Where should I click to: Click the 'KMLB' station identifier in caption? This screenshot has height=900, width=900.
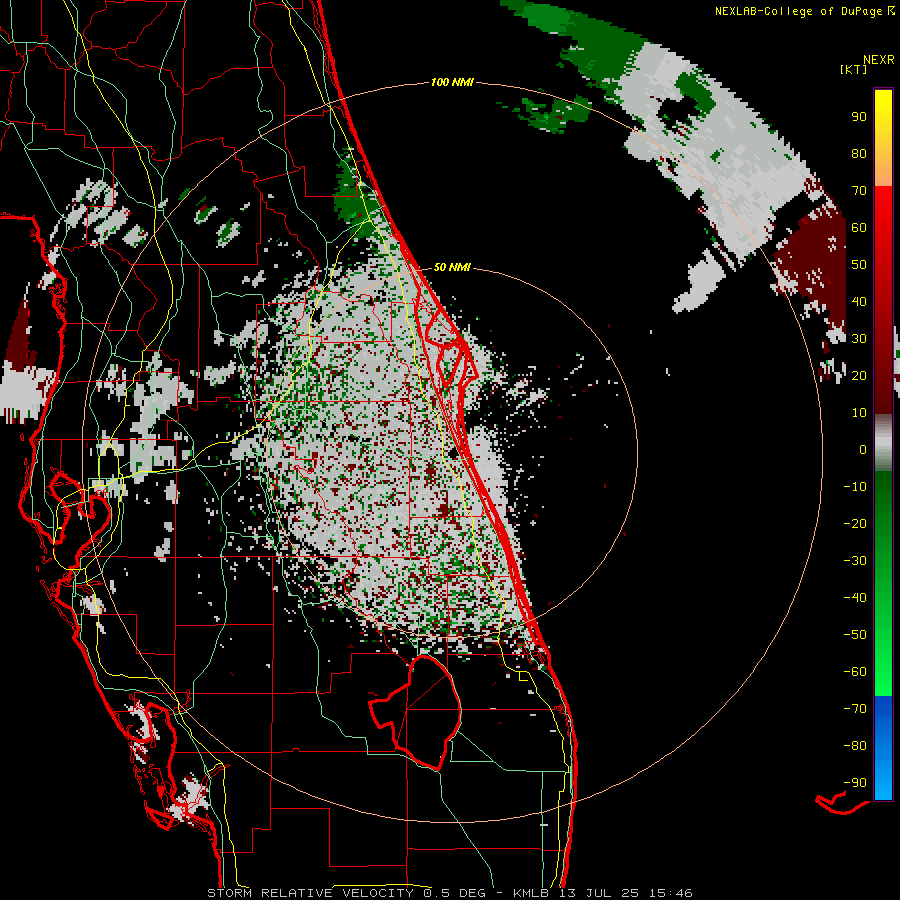531,893
